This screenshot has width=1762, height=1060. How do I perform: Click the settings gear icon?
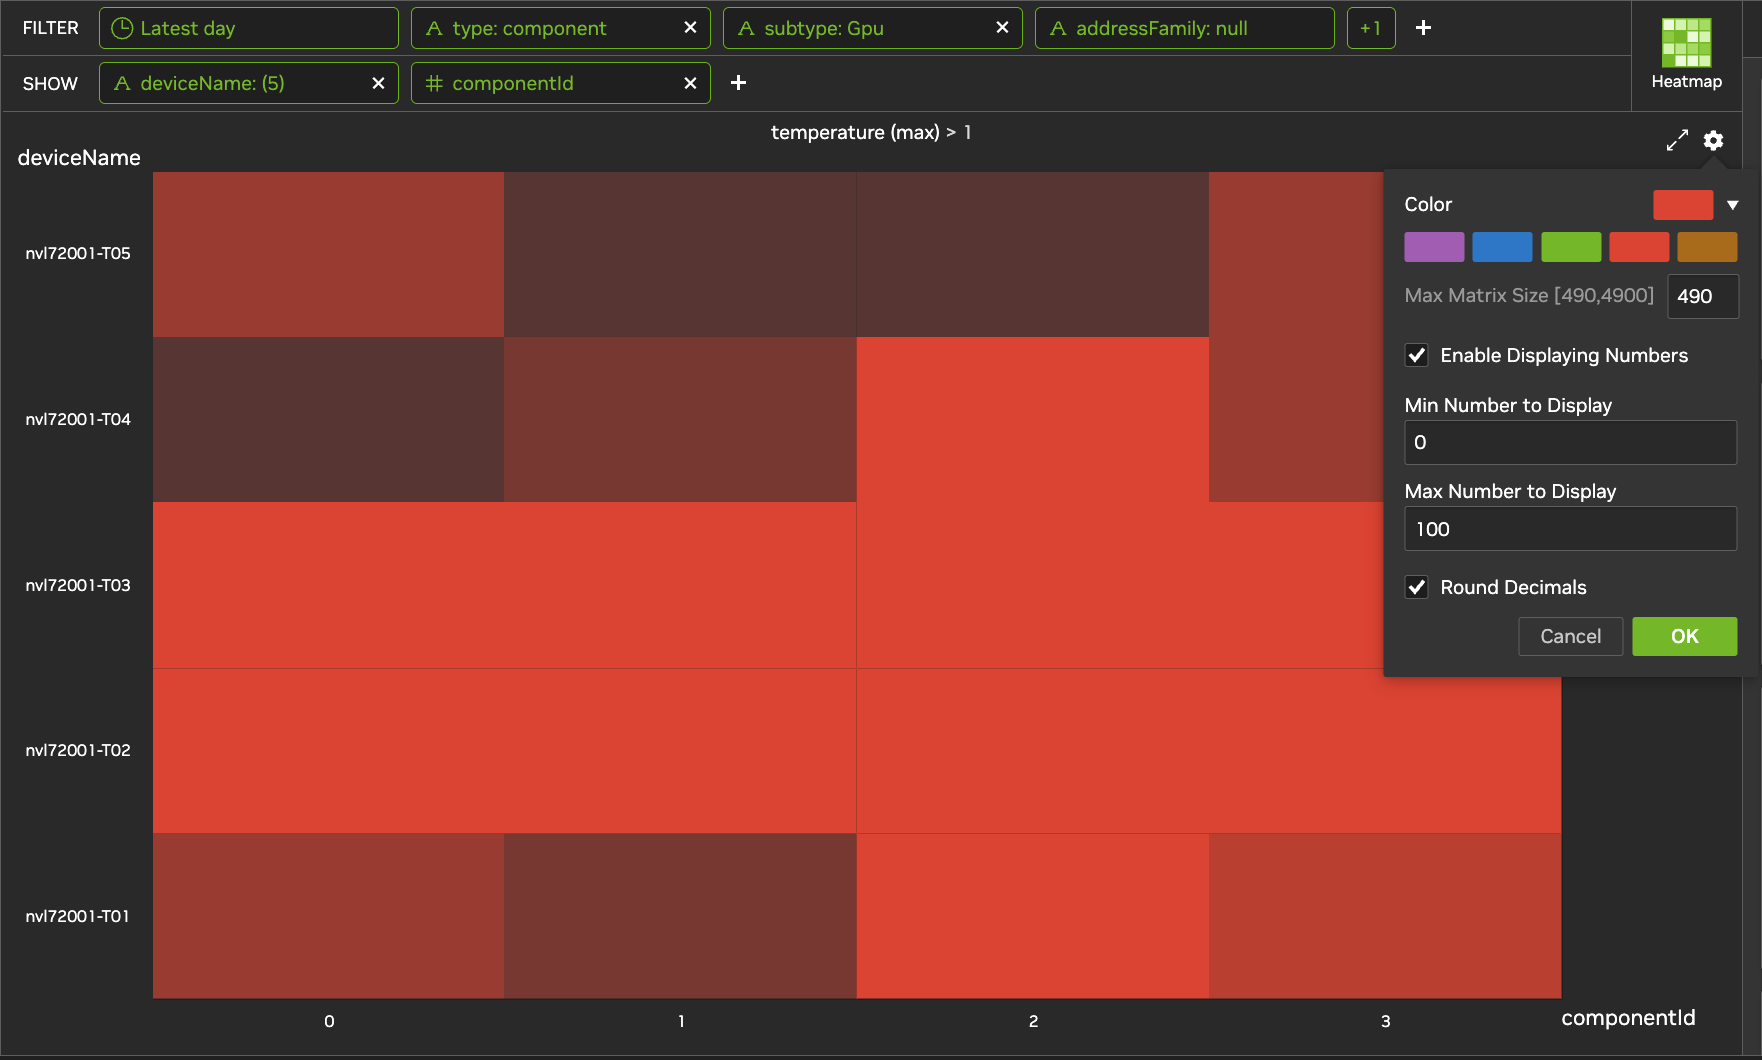click(1713, 141)
